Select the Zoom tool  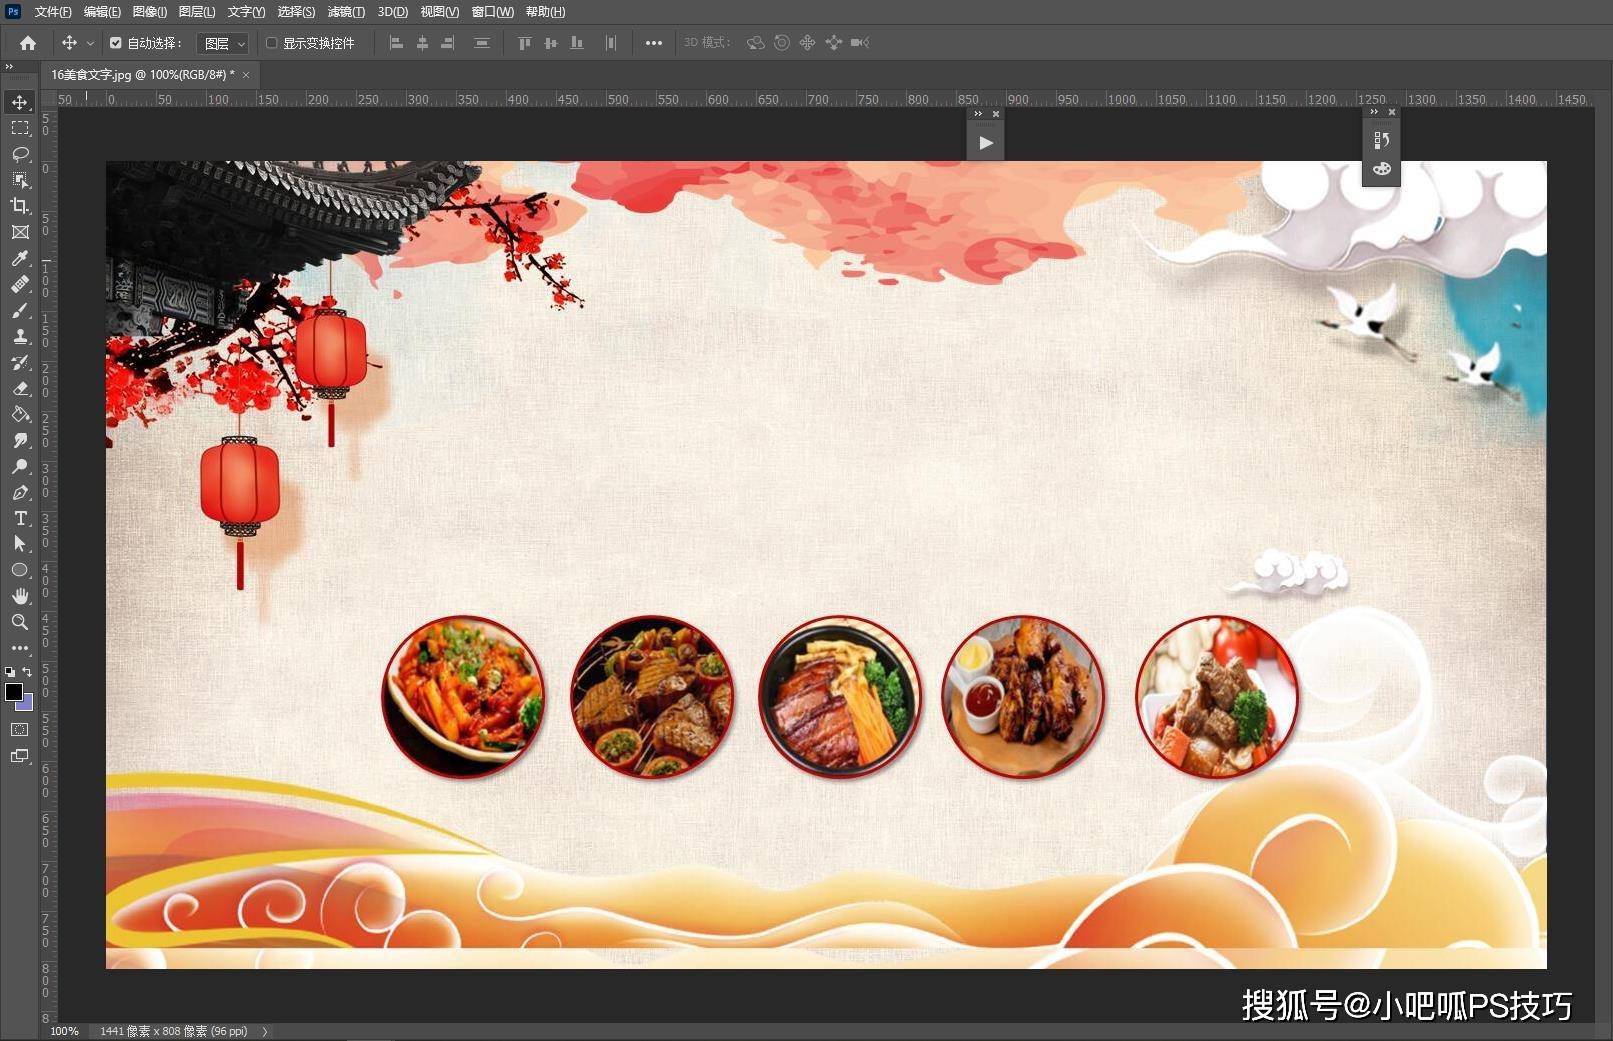(x=19, y=622)
